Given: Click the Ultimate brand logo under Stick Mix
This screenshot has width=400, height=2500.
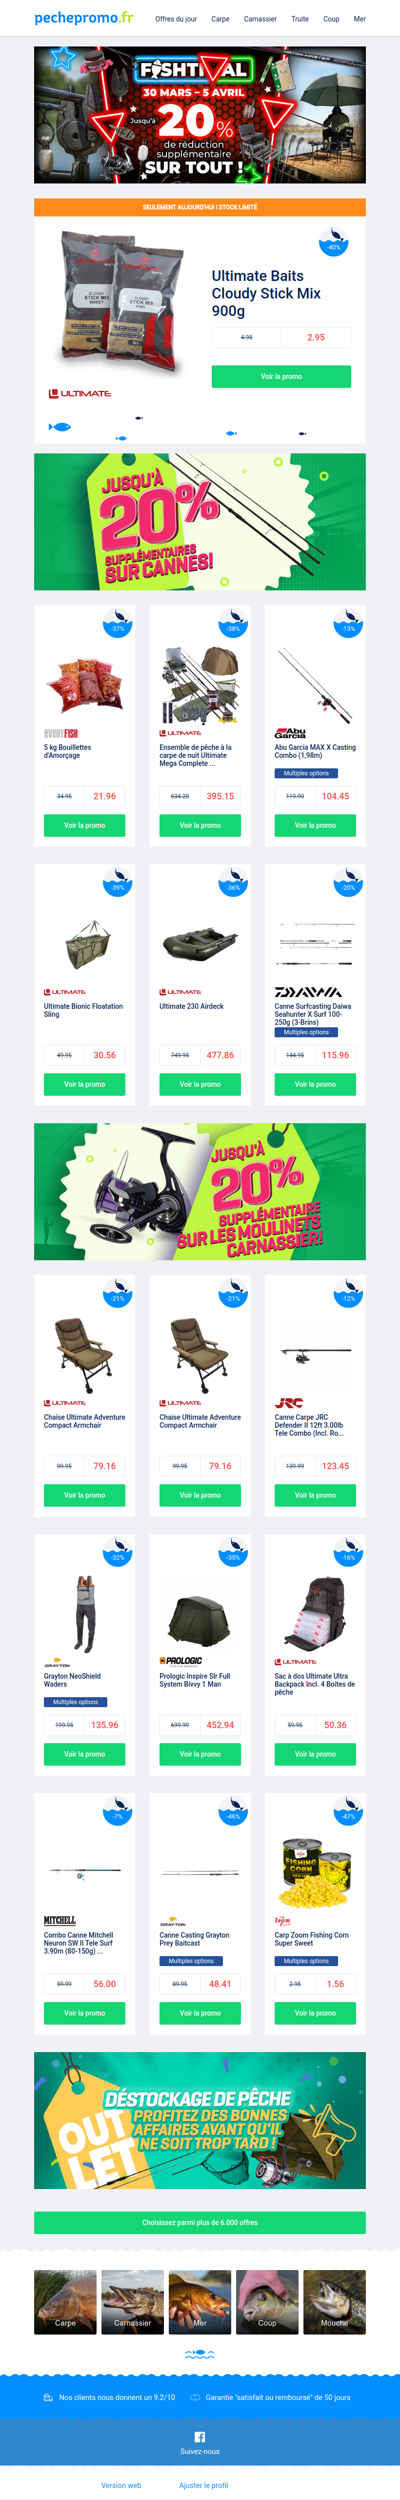Looking at the screenshot, I should 80,393.
